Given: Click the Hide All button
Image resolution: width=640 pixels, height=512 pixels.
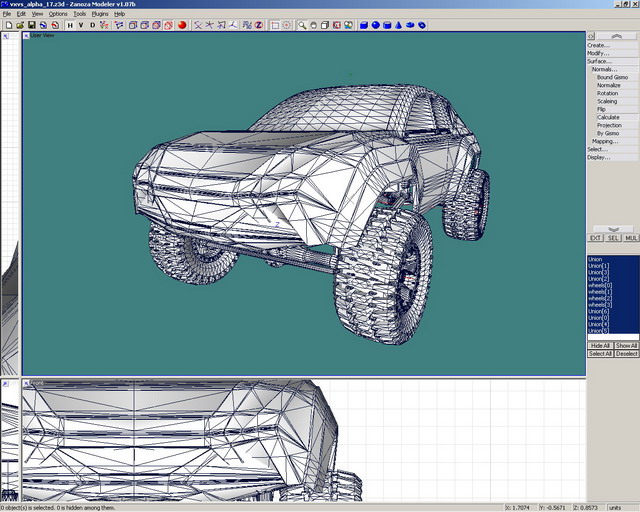Looking at the screenshot, I should 599,346.
